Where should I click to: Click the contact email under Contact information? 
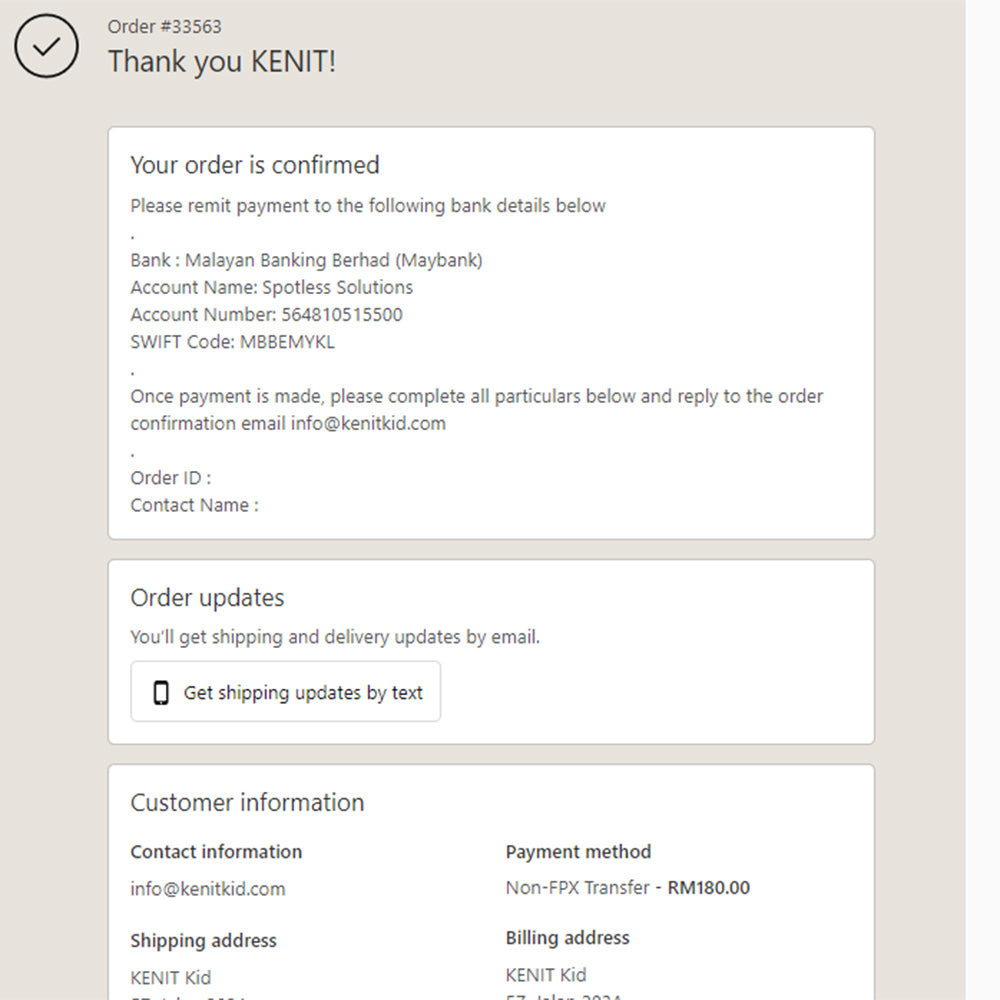[x=207, y=888]
